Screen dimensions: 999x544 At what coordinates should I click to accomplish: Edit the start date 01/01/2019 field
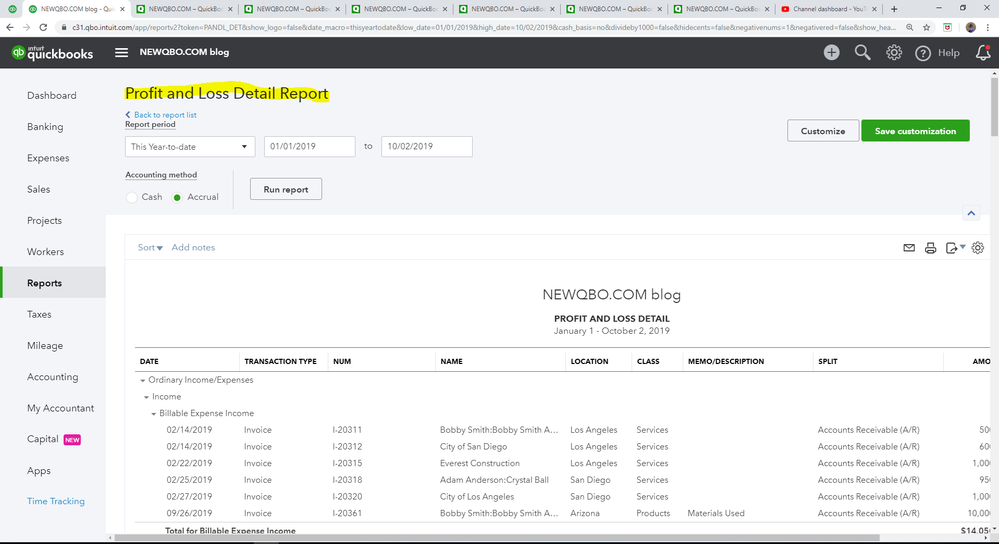[310, 147]
